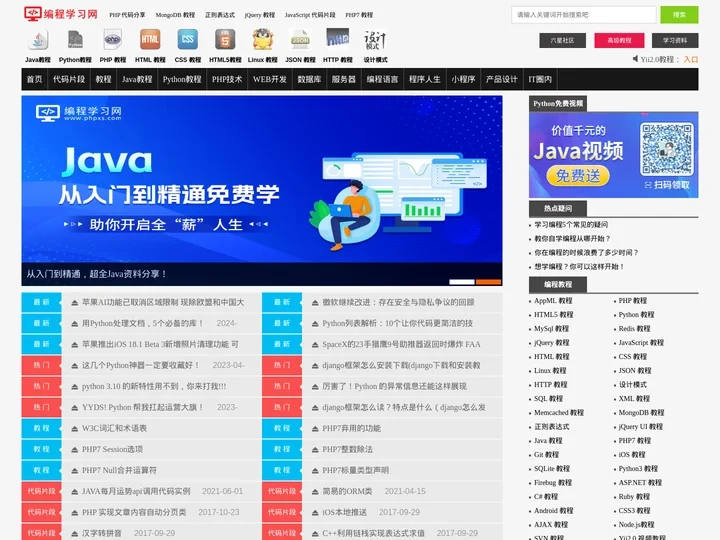
Task: Open 服务器 in navigation bar
Action: (x=343, y=79)
